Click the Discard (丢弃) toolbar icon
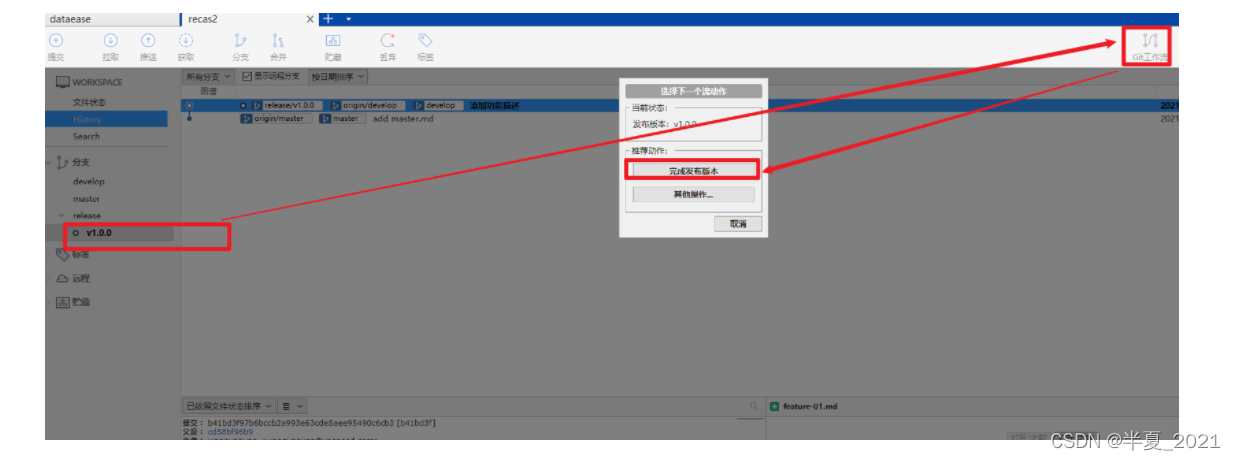 pos(387,41)
